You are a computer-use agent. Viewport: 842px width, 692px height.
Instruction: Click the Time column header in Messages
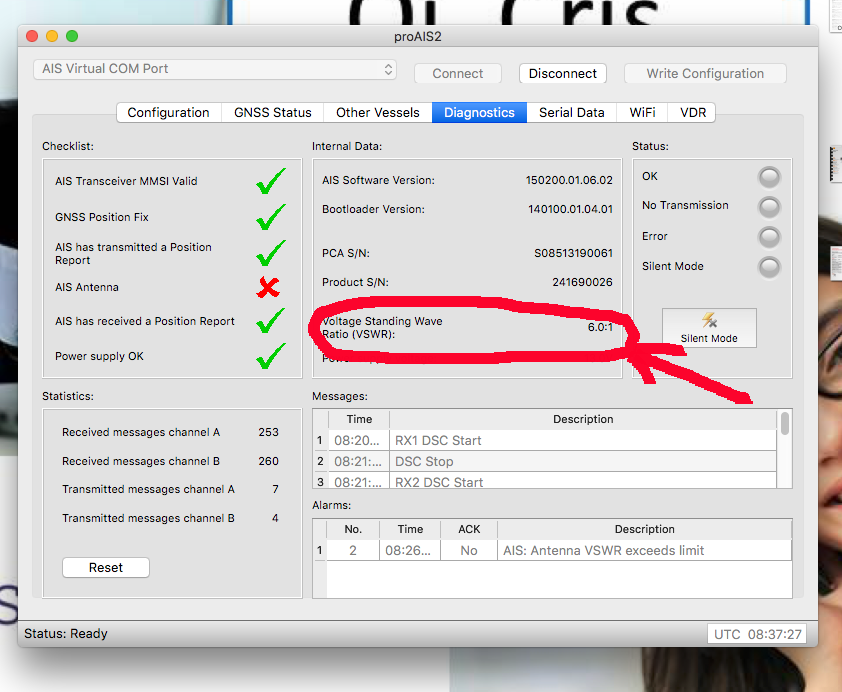(359, 419)
